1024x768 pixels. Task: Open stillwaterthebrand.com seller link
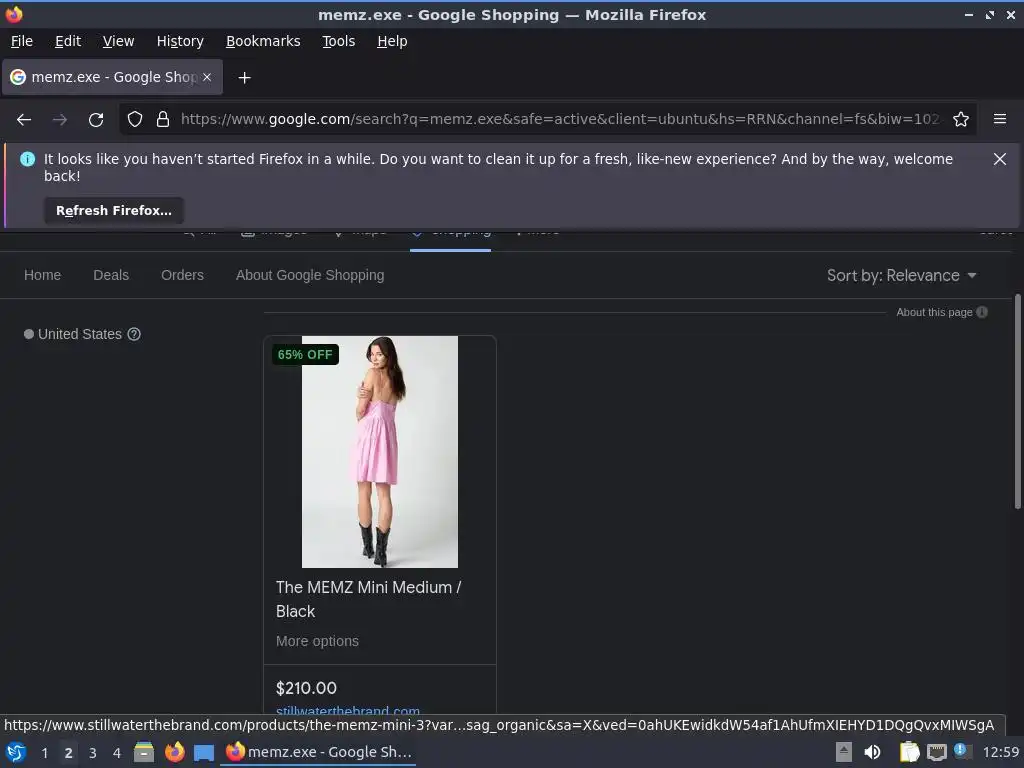[347, 710]
